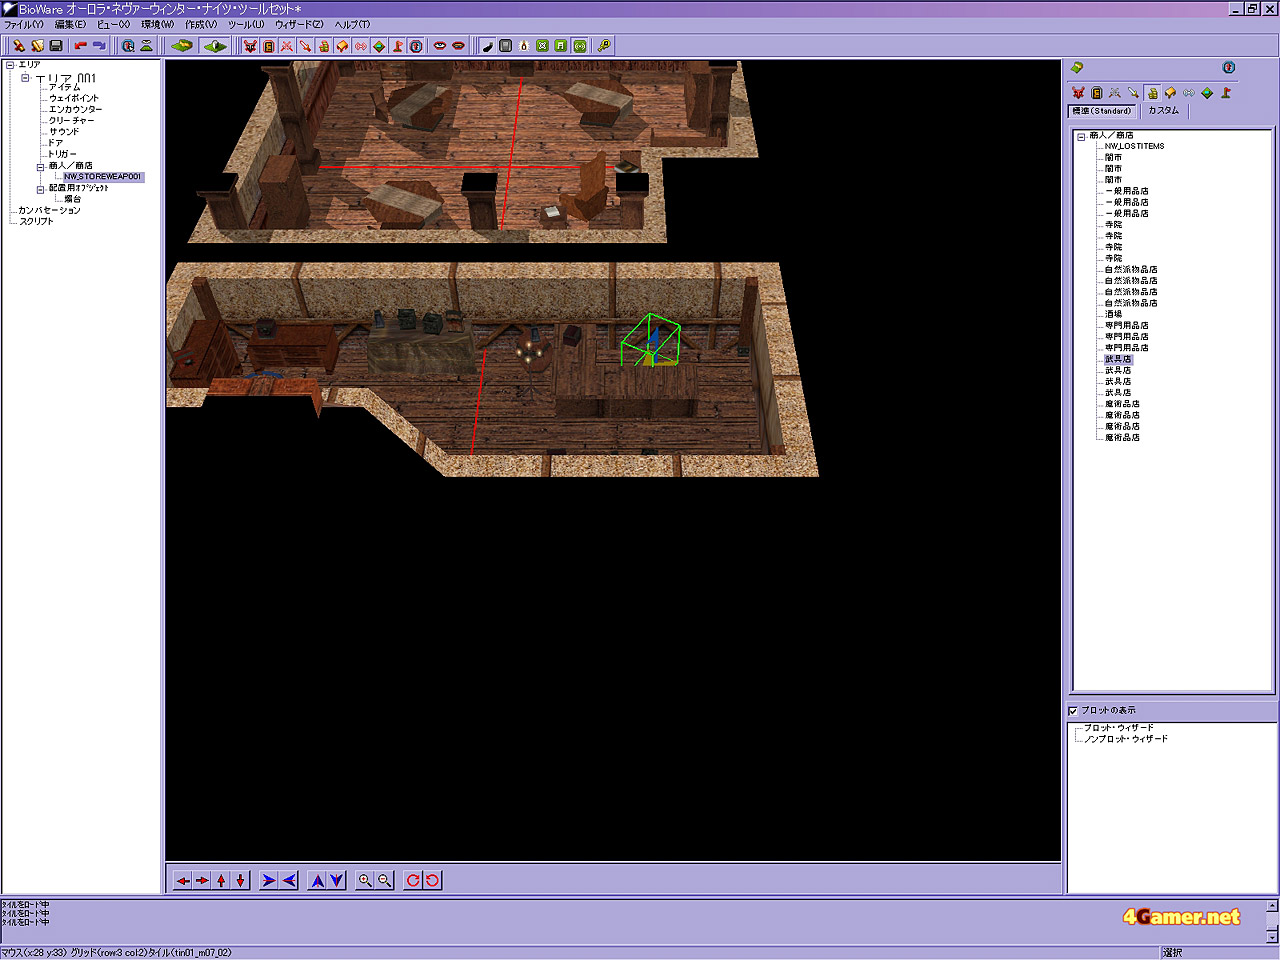This screenshot has width=1280, height=960.
Task: Toggle item sword icon in the top toolbar
Action: (305, 46)
